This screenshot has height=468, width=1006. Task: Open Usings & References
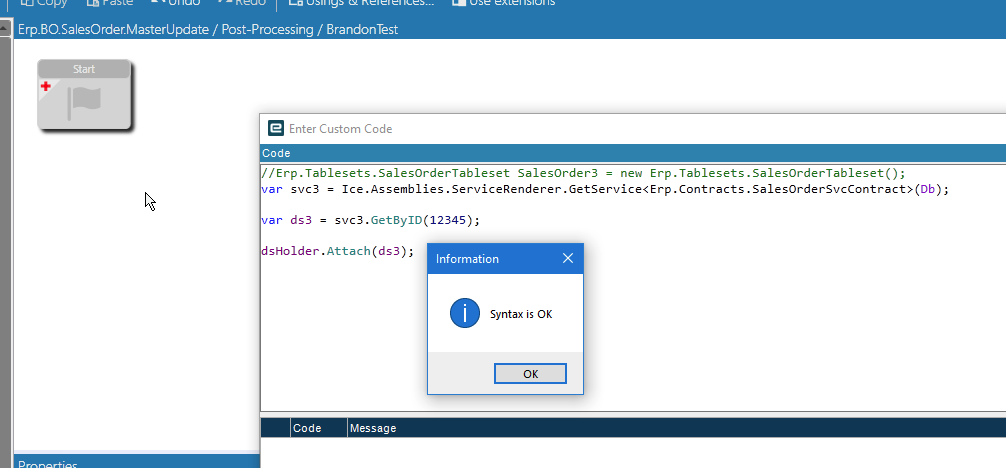(361, 3)
